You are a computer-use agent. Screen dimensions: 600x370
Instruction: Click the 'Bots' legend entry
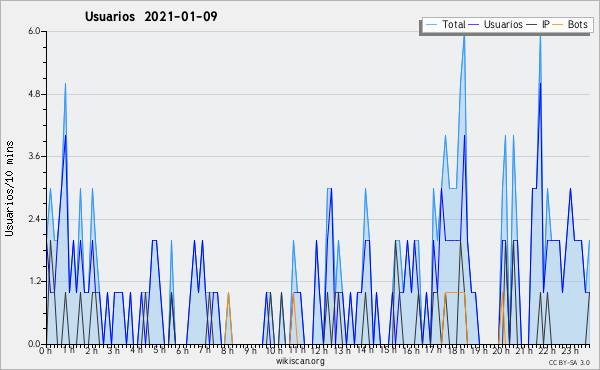[570, 24]
